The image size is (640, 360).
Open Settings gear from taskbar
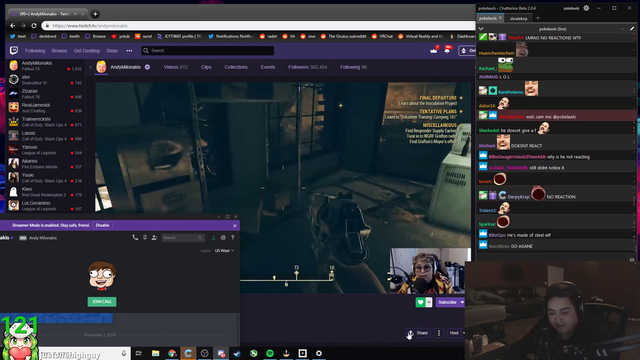coord(319,353)
